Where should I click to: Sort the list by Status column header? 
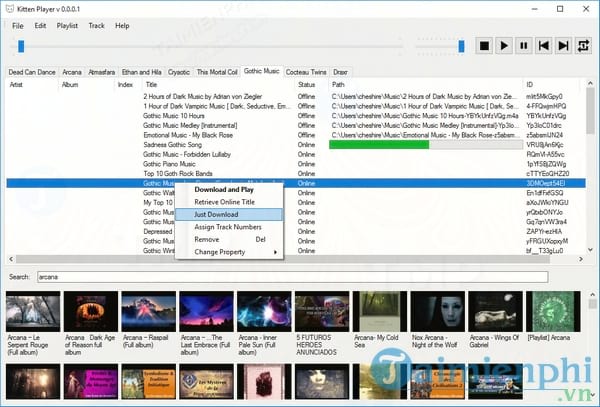pos(306,85)
